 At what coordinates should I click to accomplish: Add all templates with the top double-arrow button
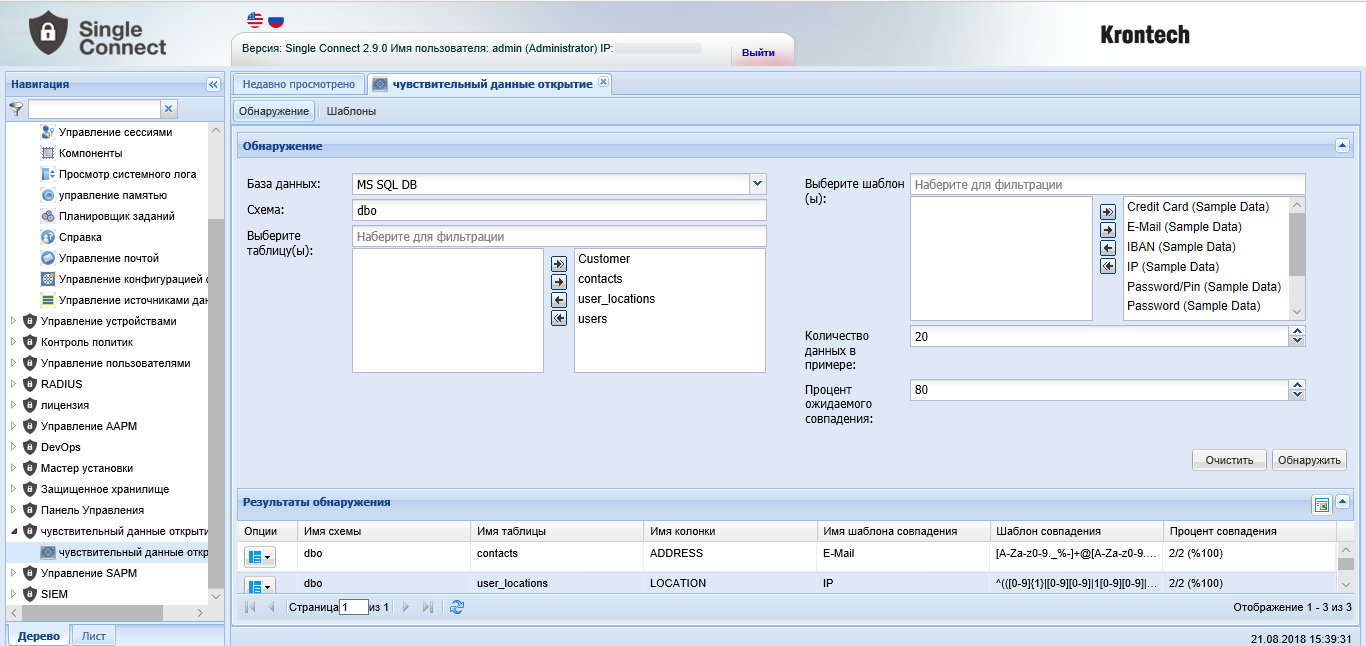[x=1108, y=212]
